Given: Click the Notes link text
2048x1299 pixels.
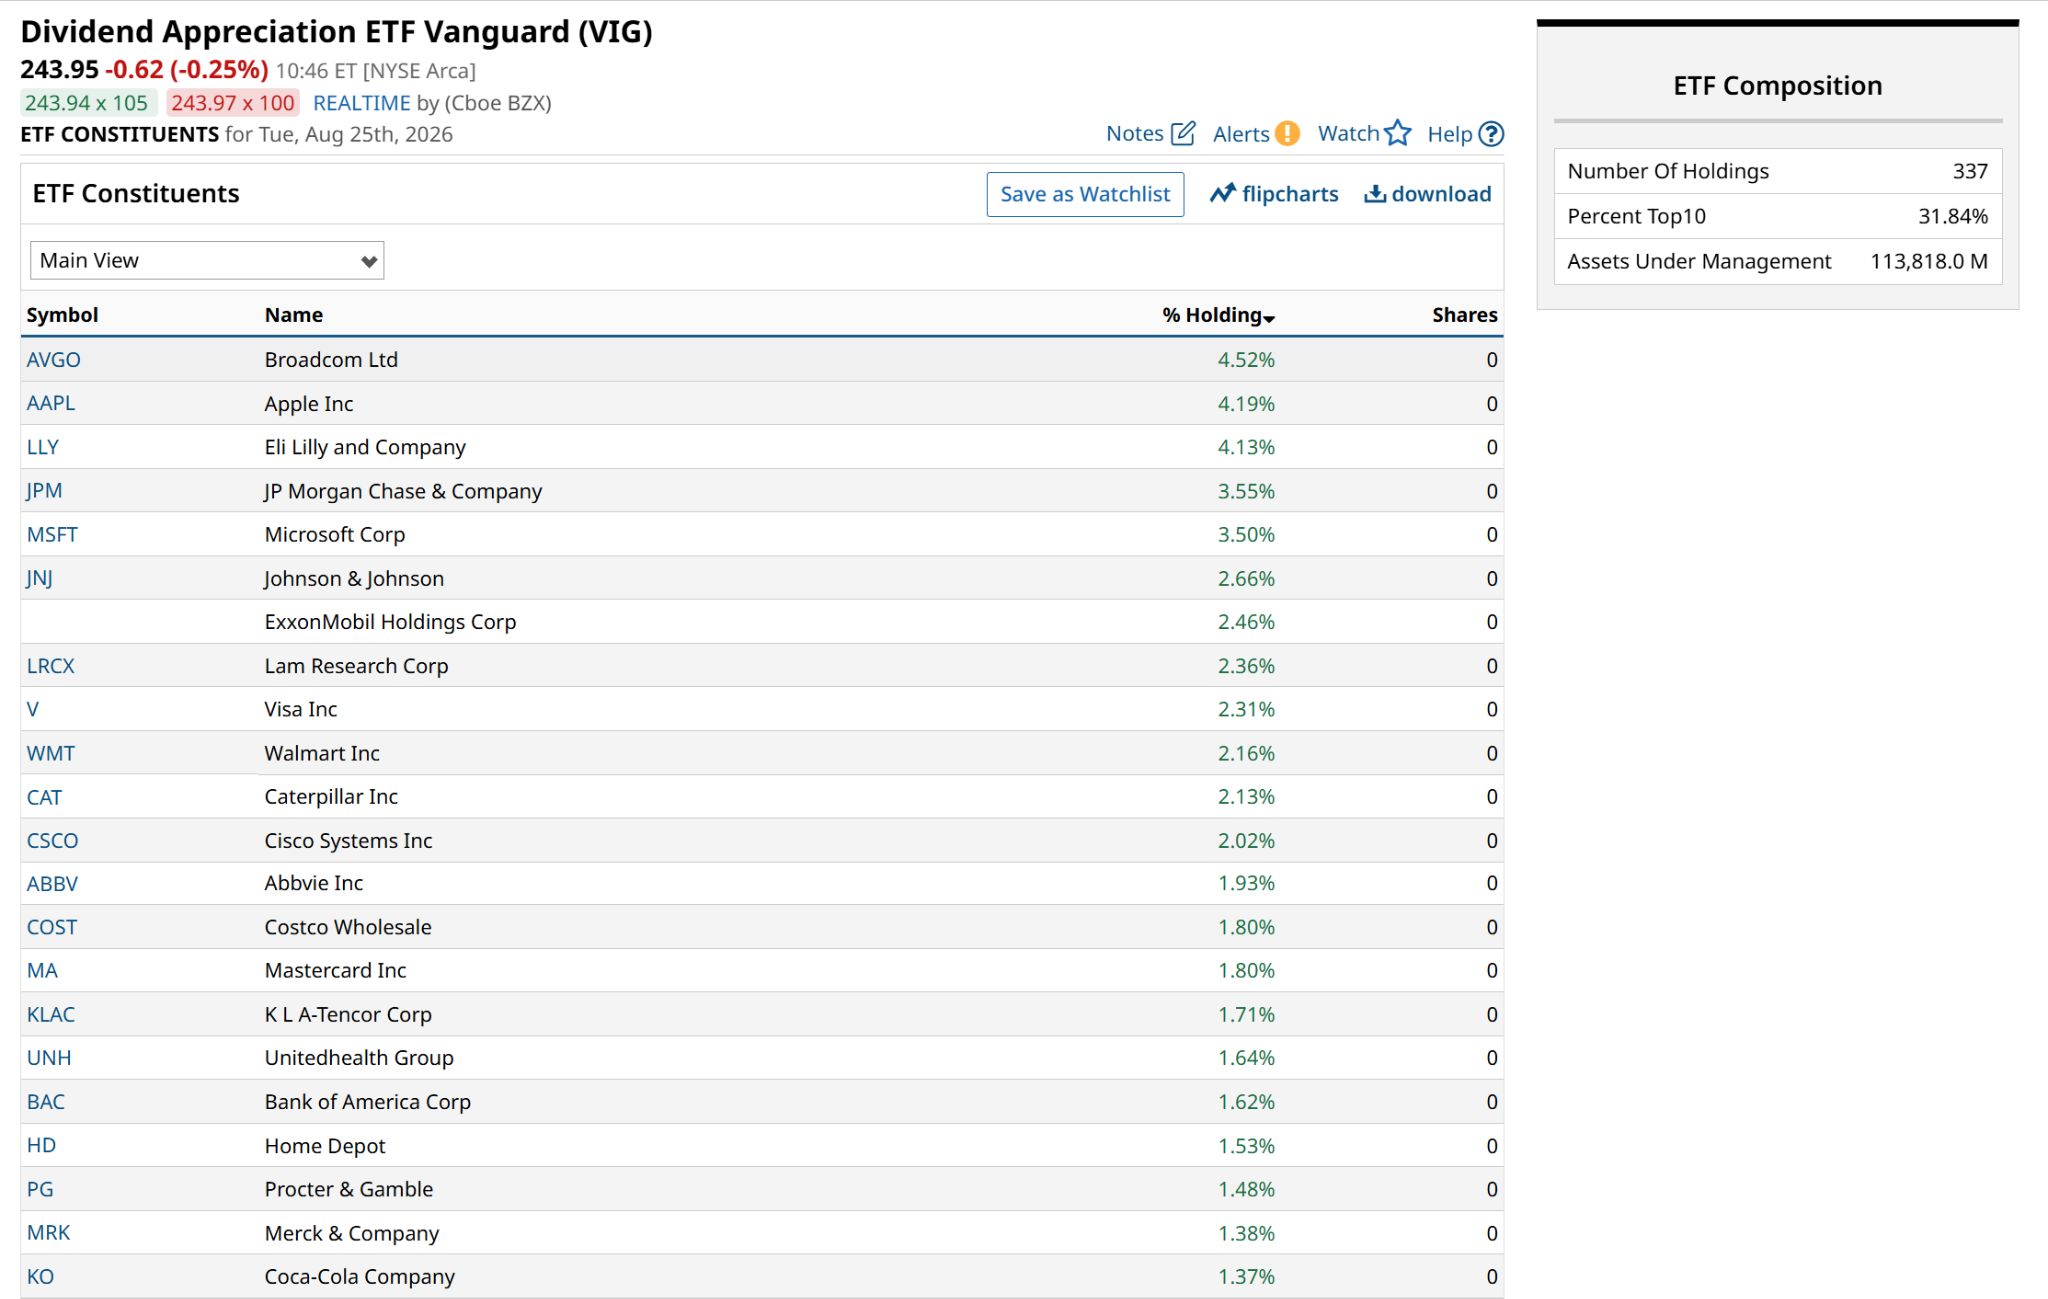Looking at the screenshot, I should 1135,133.
